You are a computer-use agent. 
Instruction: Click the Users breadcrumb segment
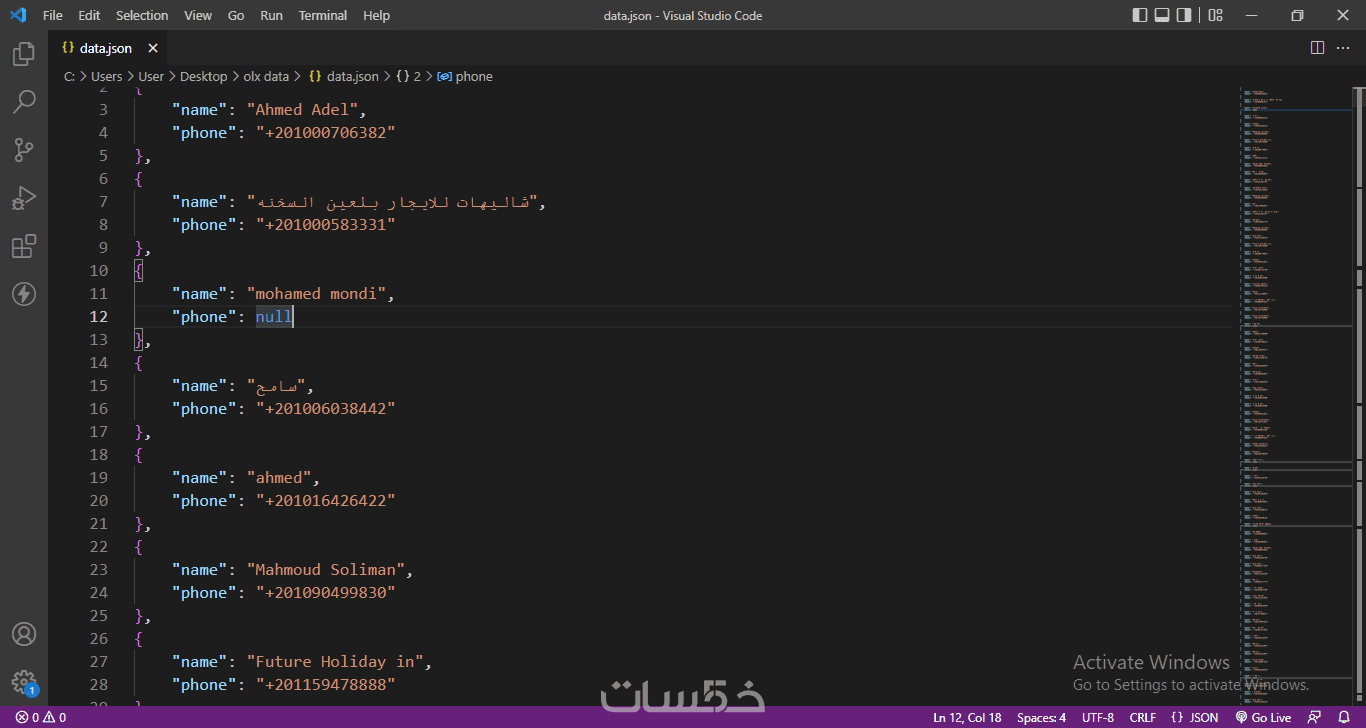(x=106, y=76)
